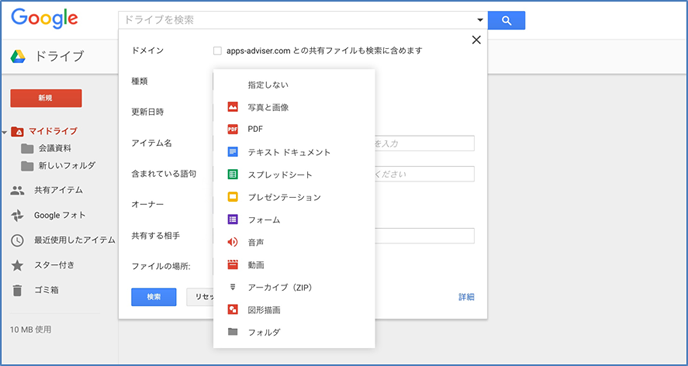Image resolution: width=688 pixels, height=366 pixels.
Task: Click the 会議資料 folder icon
Action: click(x=27, y=149)
